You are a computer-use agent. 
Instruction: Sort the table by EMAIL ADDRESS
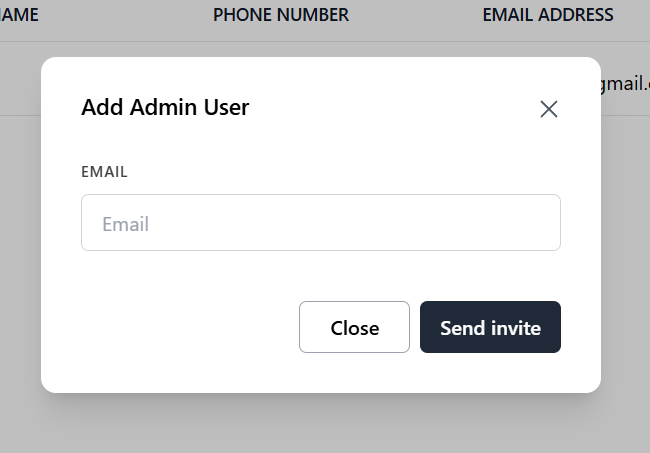[x=547, y=15]
